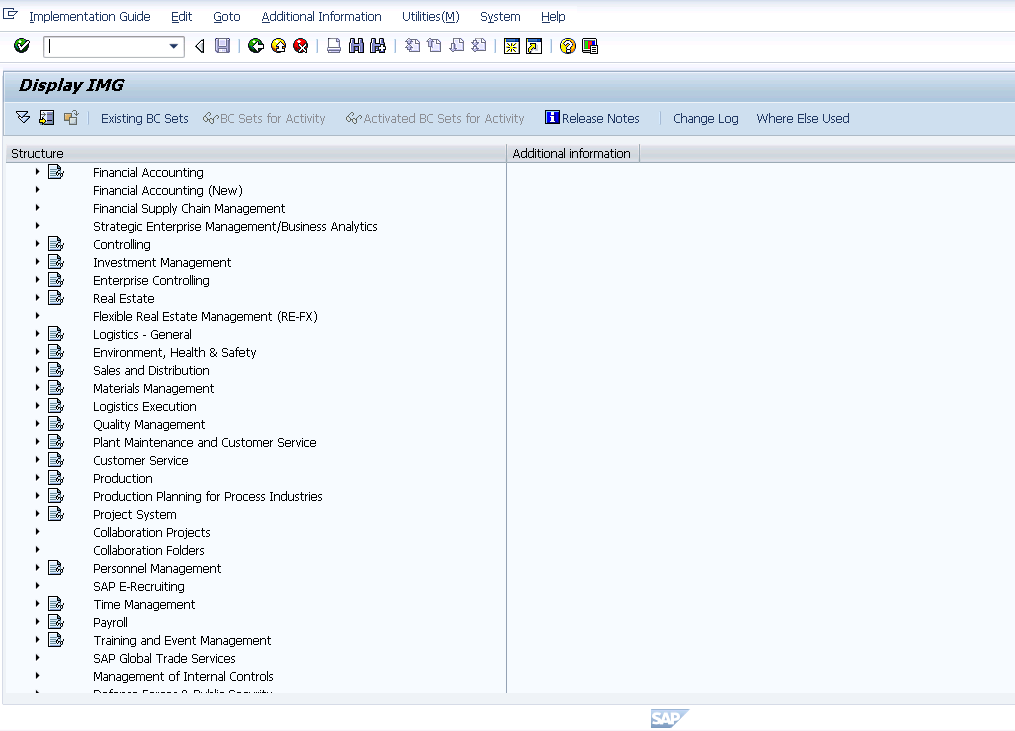Click the Previous Page icon
This screenshot has width=1015, height=731.
[434, 46]
